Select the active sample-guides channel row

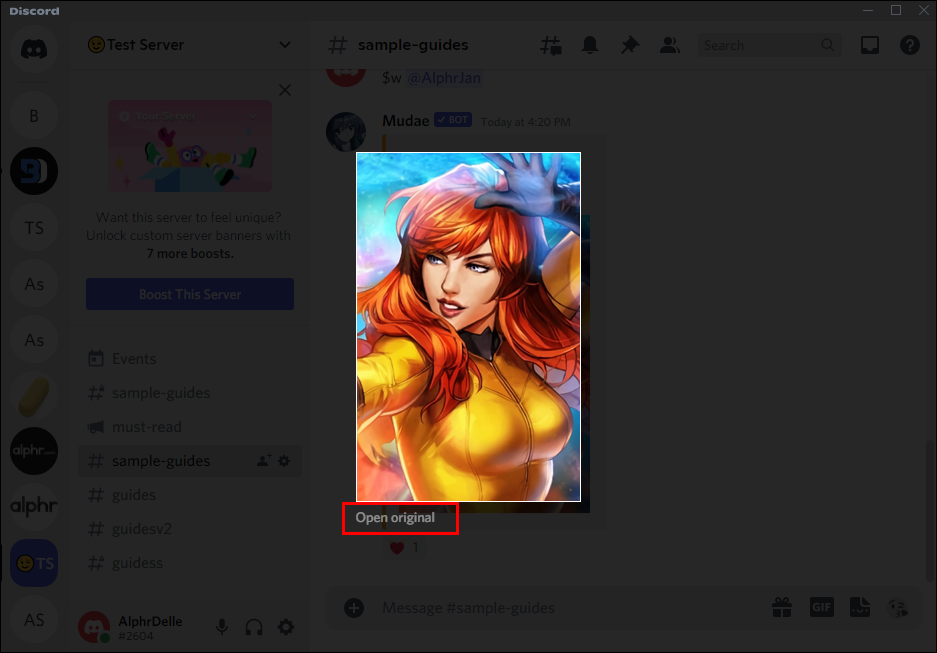(190, 461)
